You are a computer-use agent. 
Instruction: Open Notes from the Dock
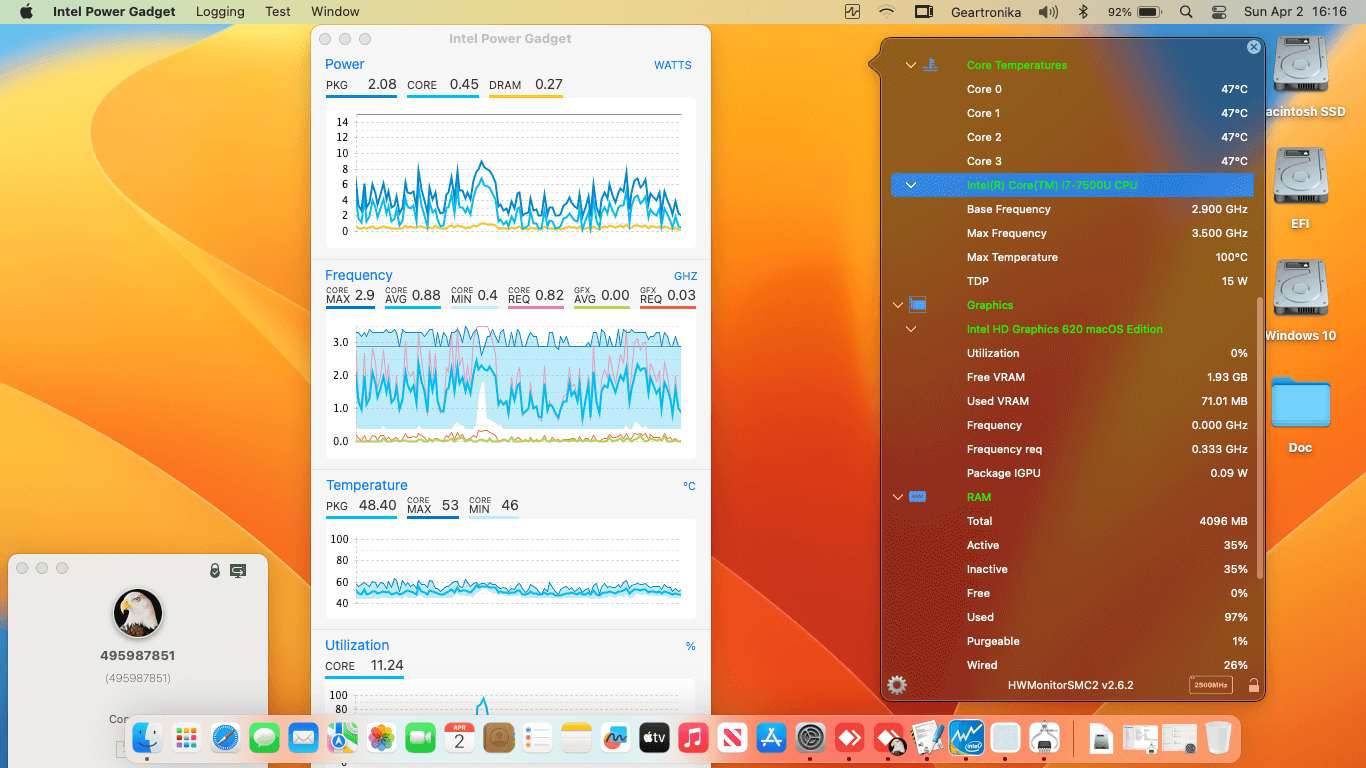[x=576, y=738]
